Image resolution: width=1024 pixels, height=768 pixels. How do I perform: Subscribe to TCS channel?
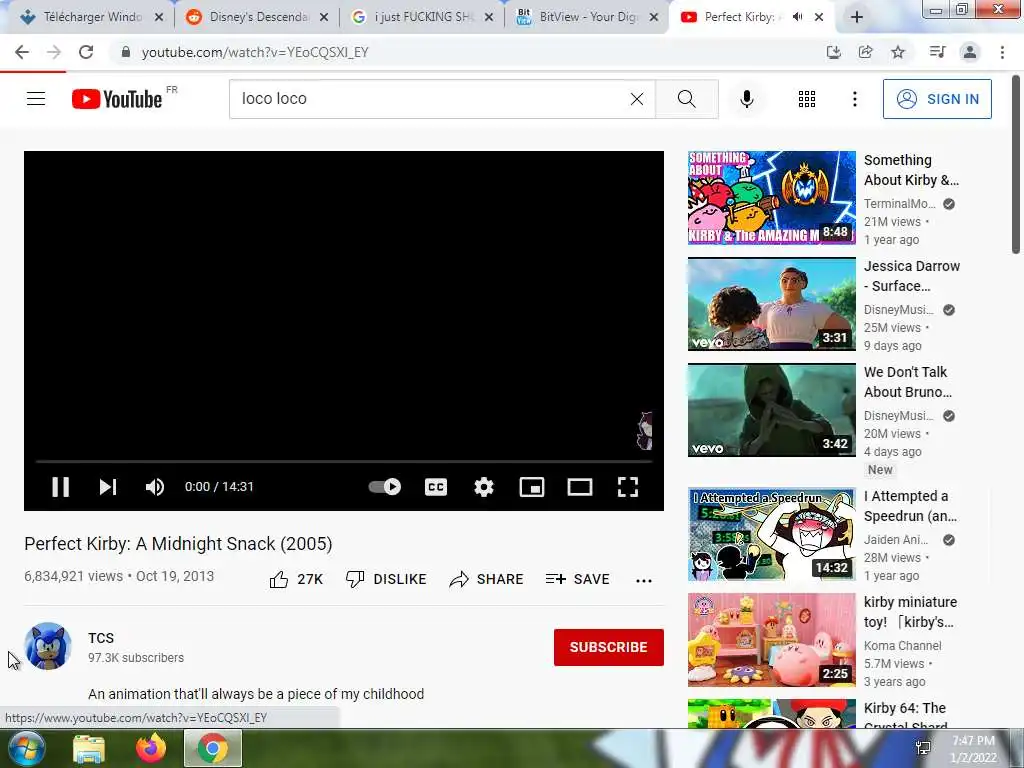click(x=609, y=647)
